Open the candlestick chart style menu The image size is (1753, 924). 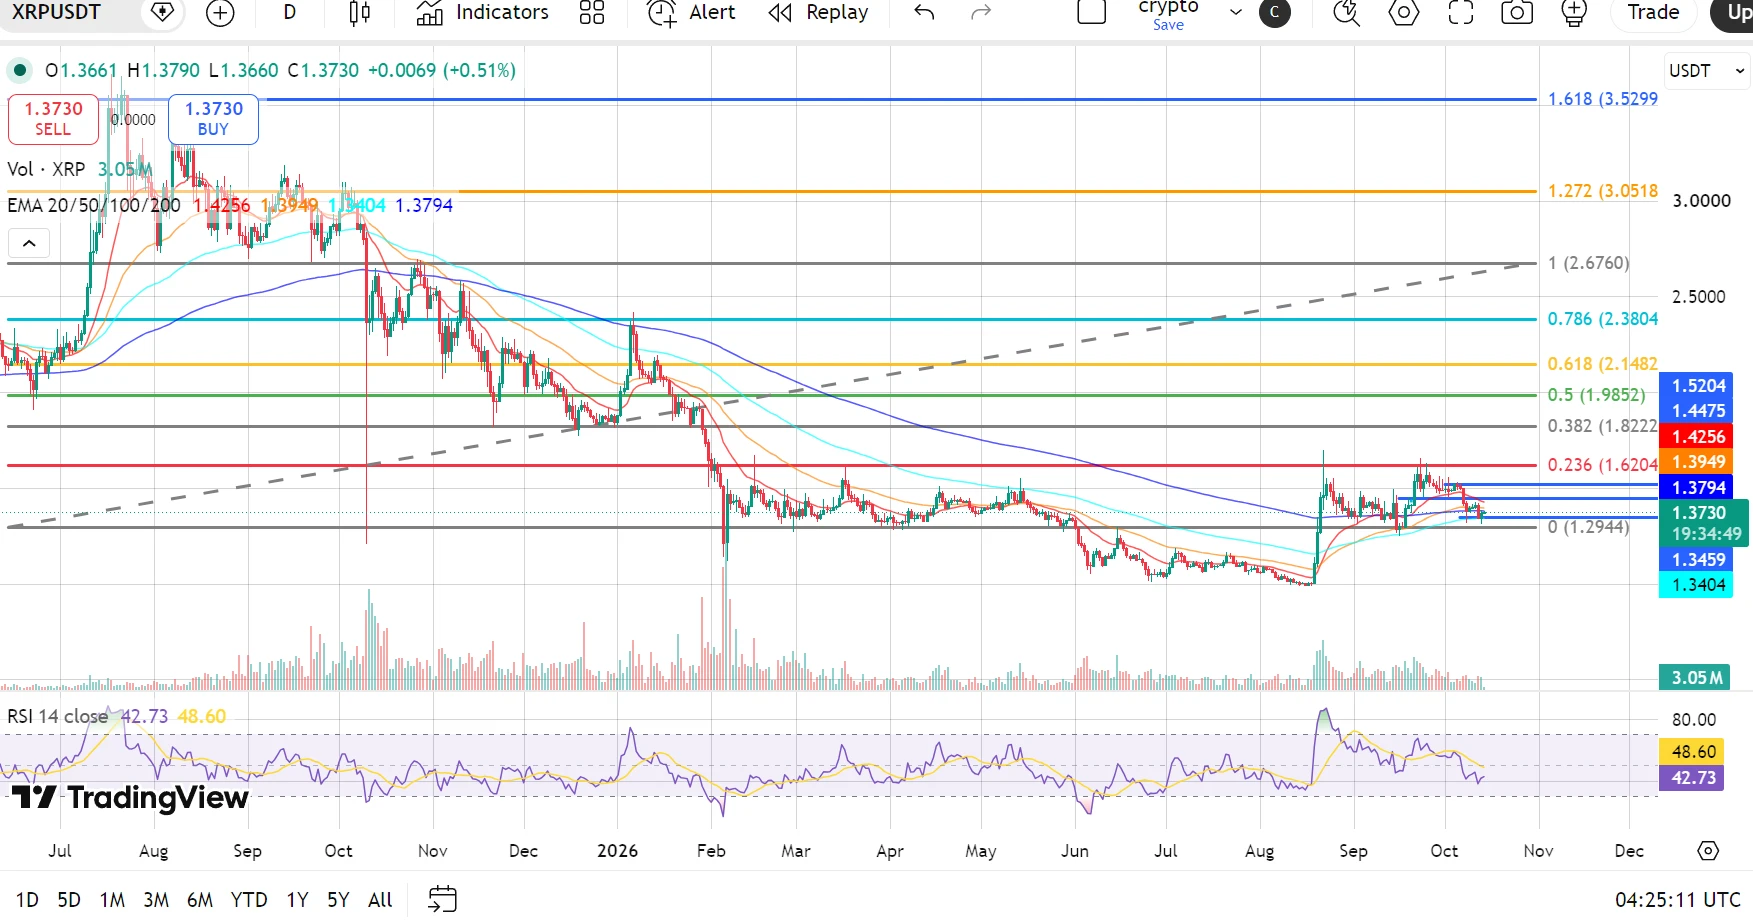click(x=360, y=13)
